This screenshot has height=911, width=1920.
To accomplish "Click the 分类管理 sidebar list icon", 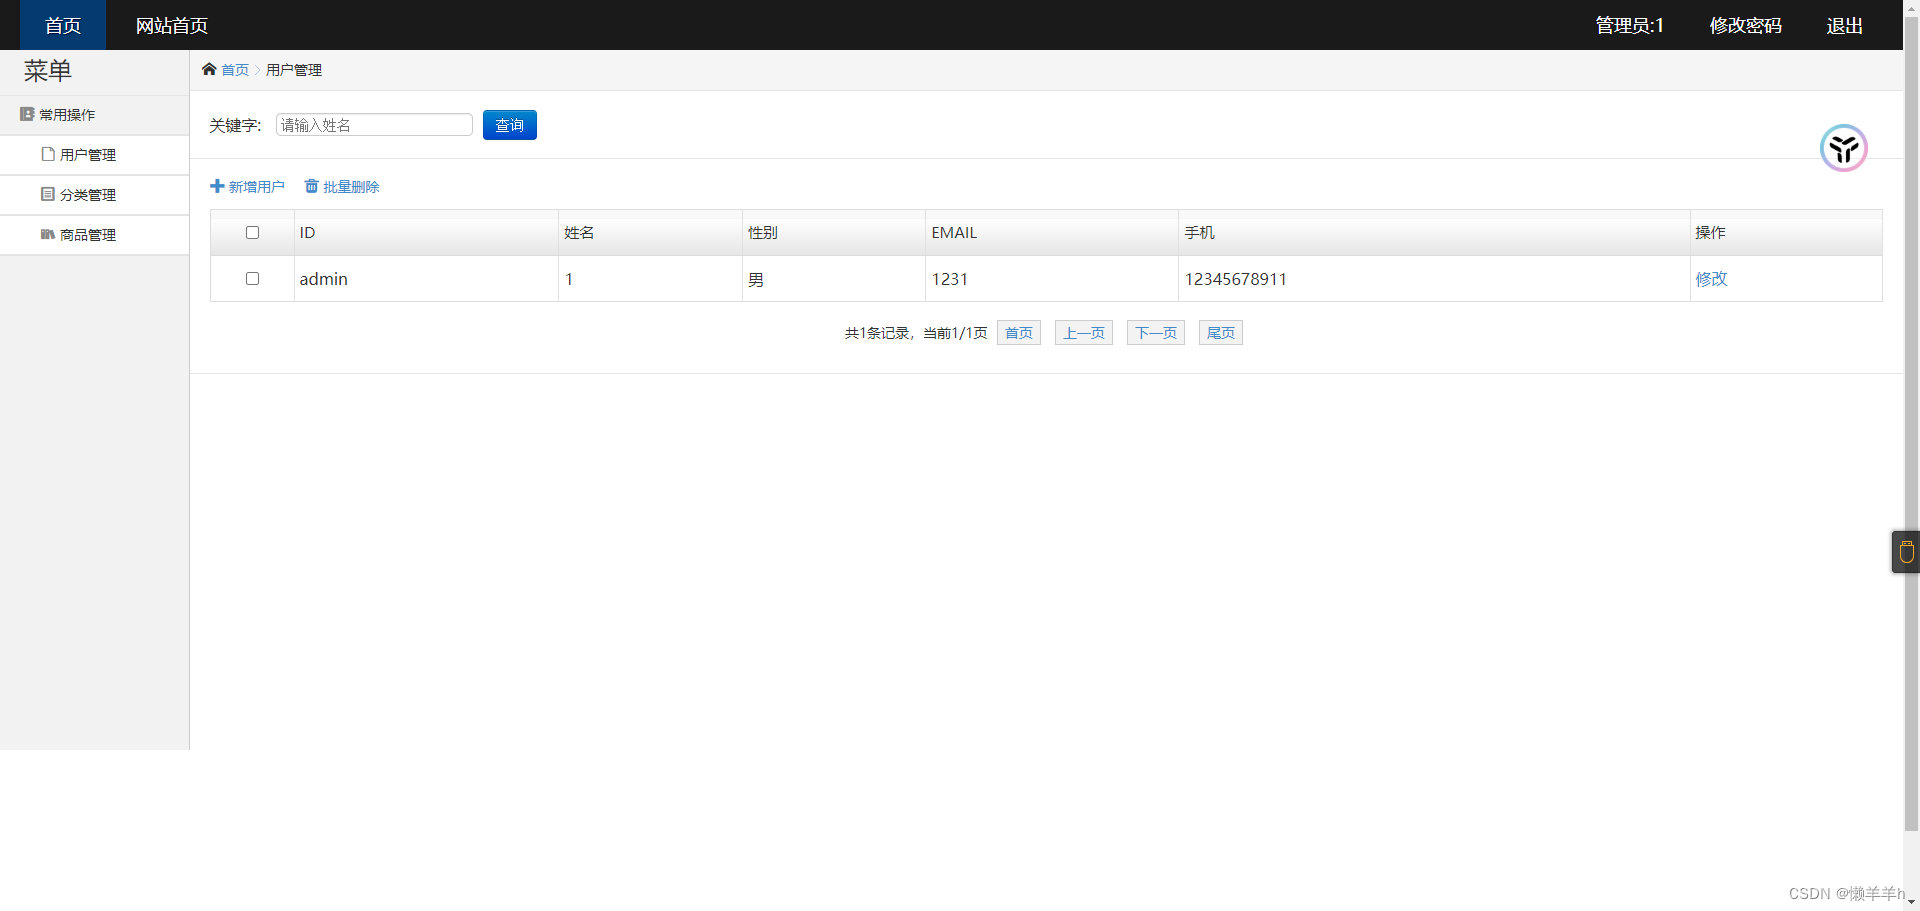I will 48,194.
